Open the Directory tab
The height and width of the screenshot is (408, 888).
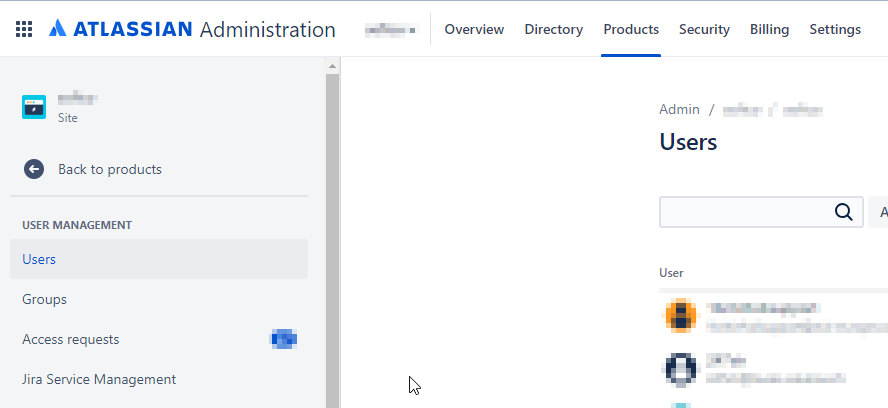tap(553, 29)
